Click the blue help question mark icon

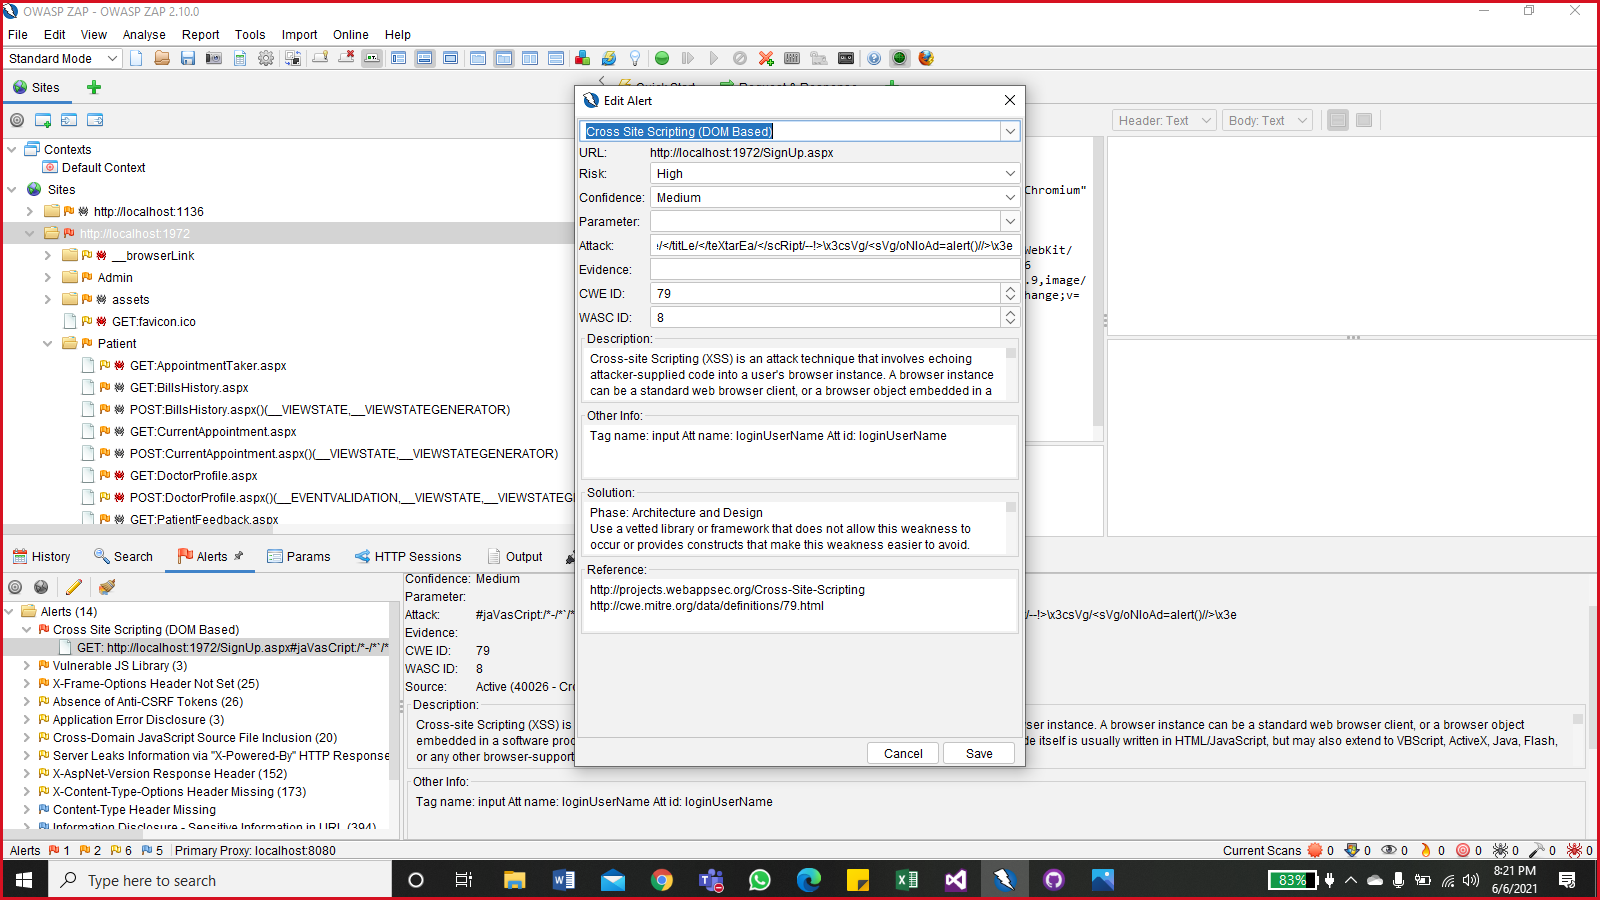coord(874,58)
